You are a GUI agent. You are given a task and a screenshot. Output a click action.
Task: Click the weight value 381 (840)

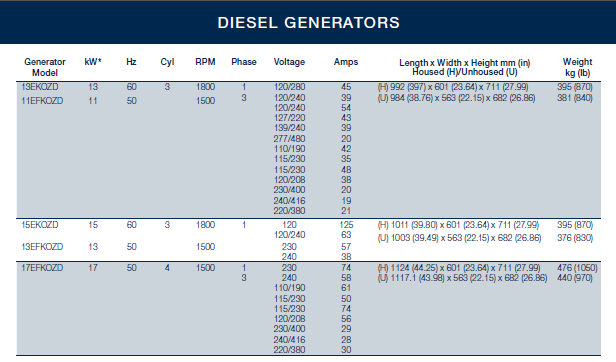(x=575, y=98)
